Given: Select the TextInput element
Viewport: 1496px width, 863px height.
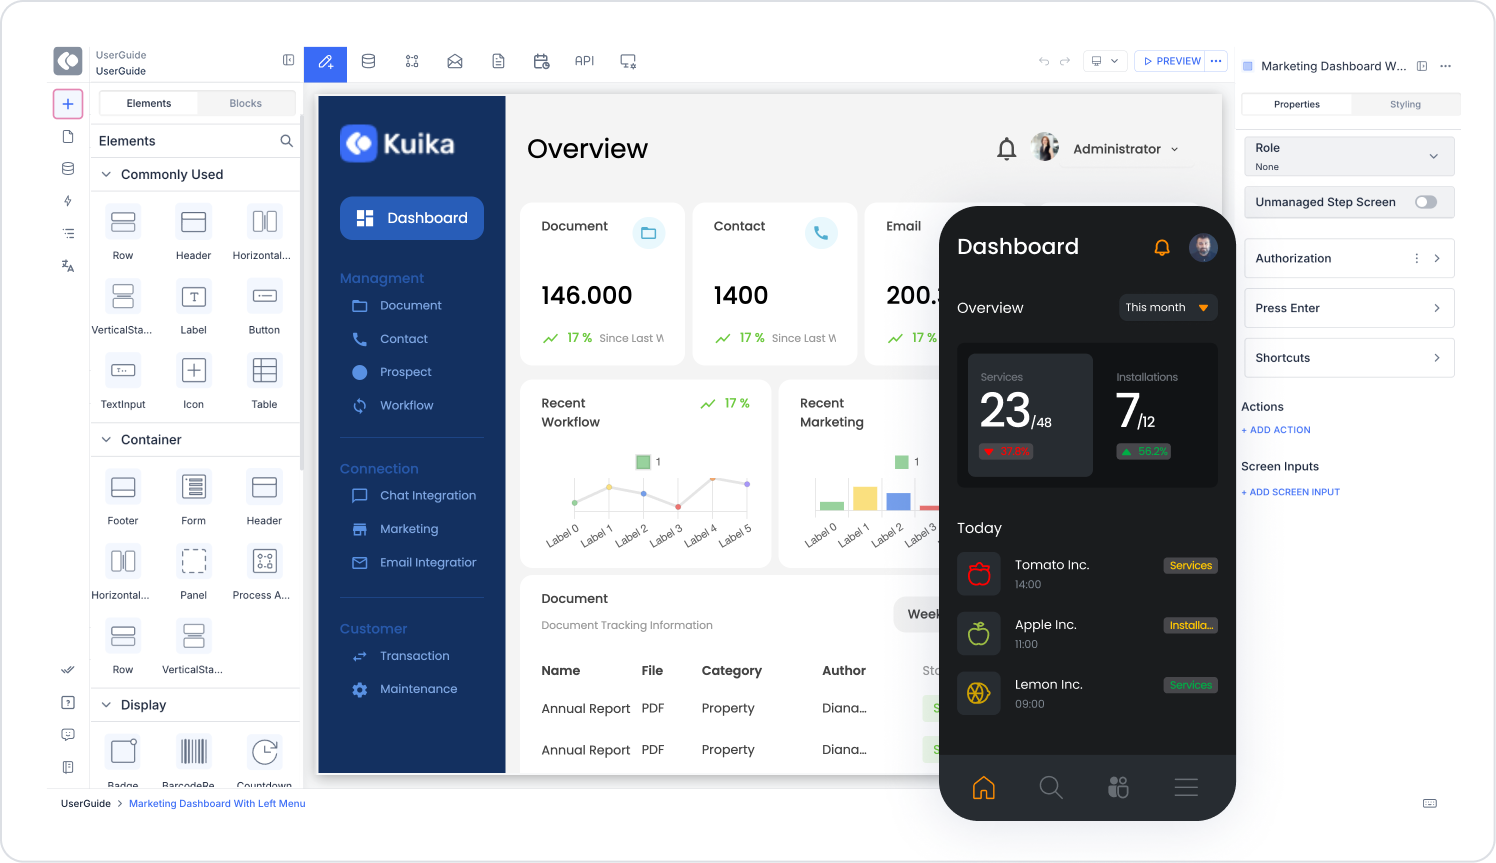Looking at the screenshot, I should 123,381.
